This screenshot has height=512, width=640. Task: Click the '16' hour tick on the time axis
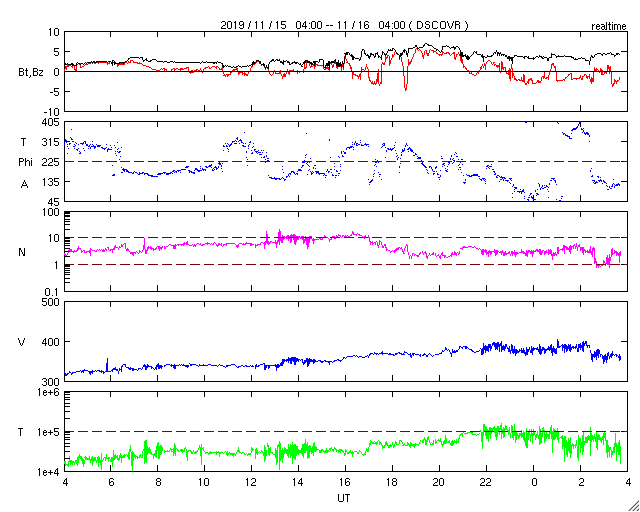click(x=345, y=482)
